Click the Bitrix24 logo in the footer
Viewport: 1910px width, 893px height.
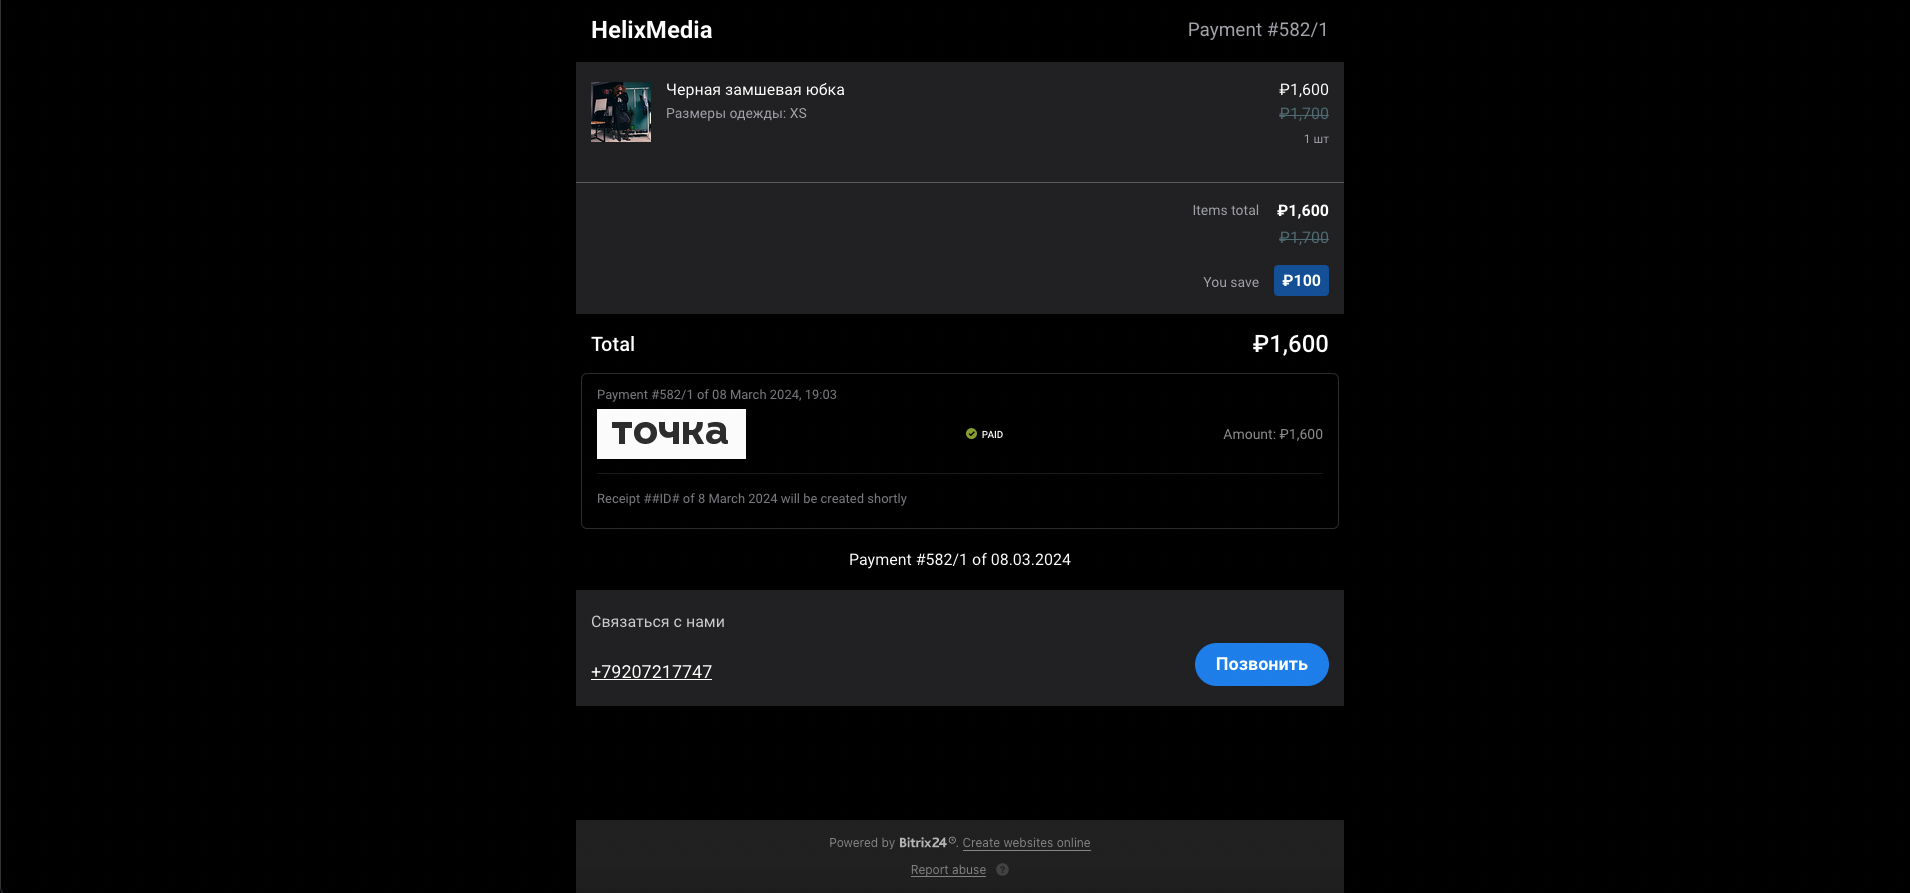(923, 843)
